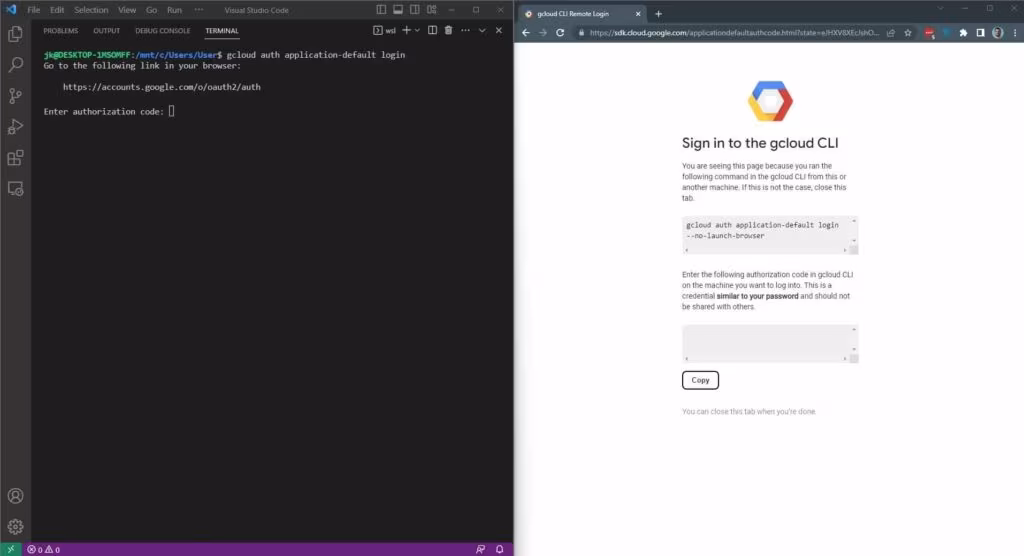
Task: Switch to the PROBLEMS tab
Action: click(60, 31)
